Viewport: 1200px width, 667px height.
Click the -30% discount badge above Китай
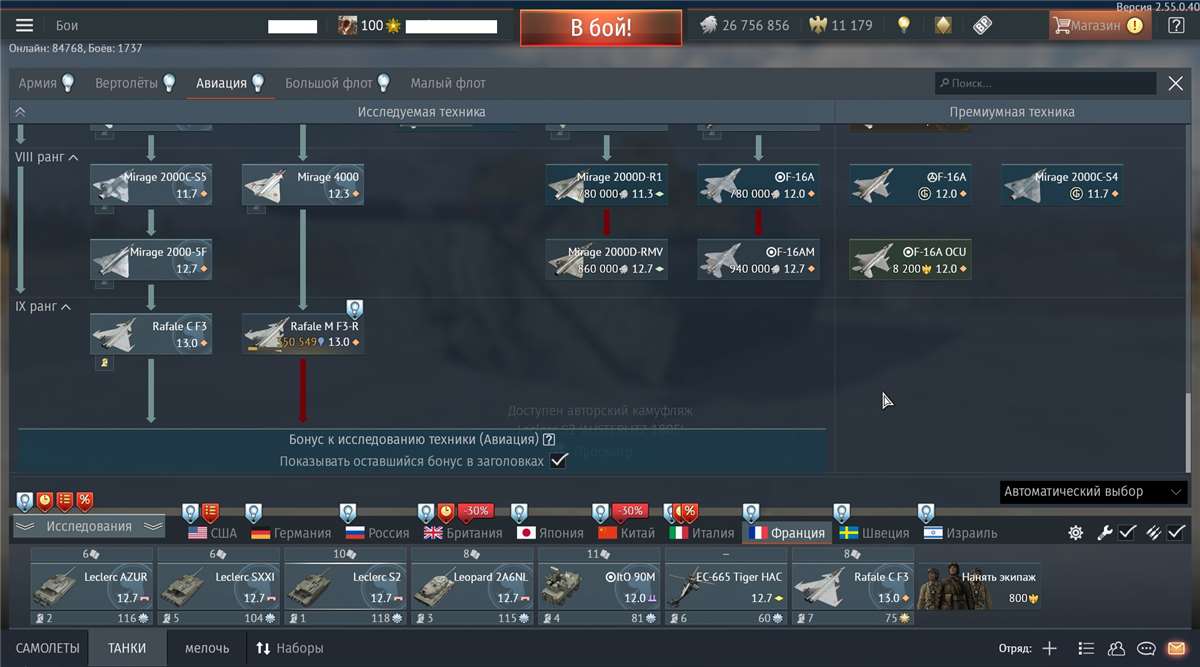point(630,511)
